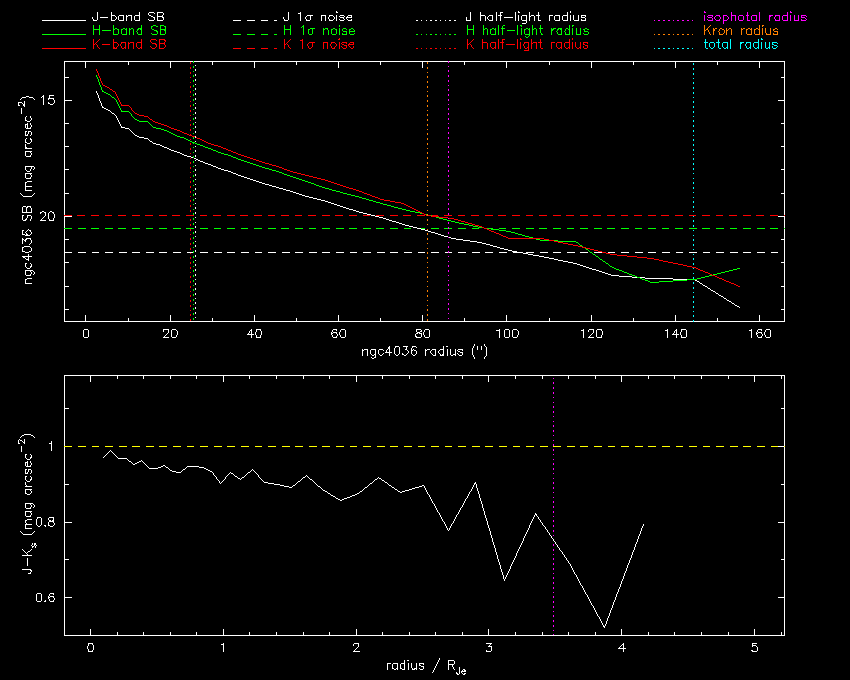Click the 100 tick label on the radius axis
This screenshot has width=850, height=680.
tap(507, 334)
